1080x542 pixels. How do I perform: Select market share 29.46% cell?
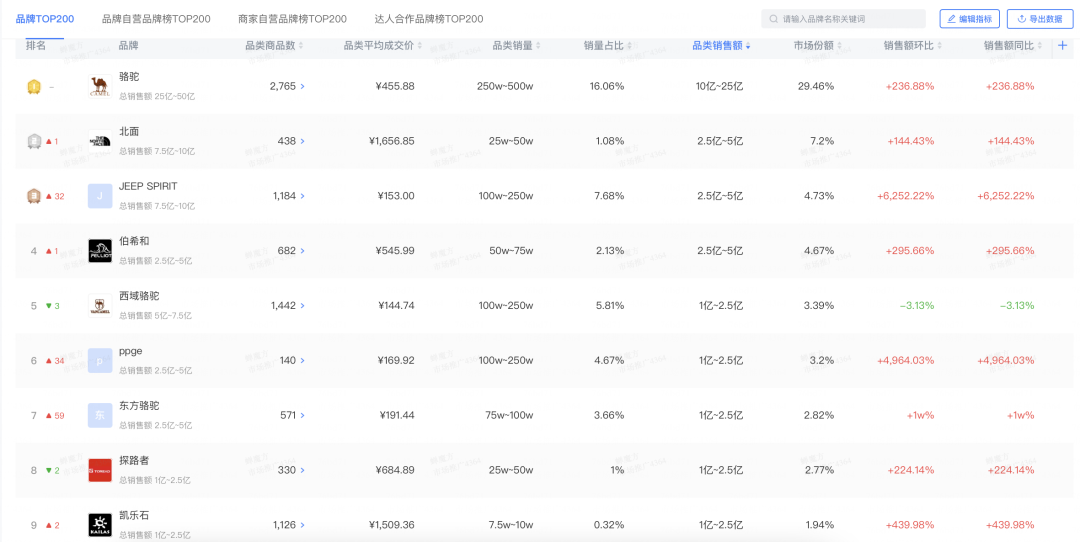[816, 87]
